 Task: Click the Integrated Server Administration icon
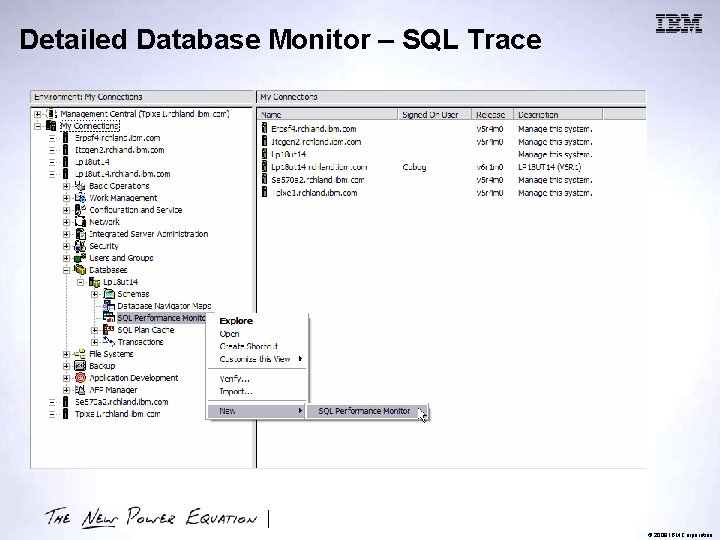80,234
